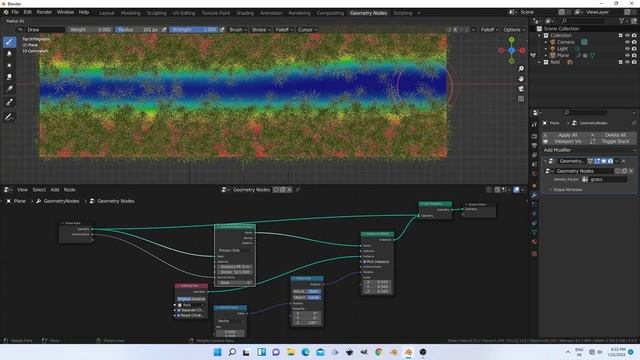Hide the Plane in viewport via eye icon

pyautogui.click(x=628, y=55)
